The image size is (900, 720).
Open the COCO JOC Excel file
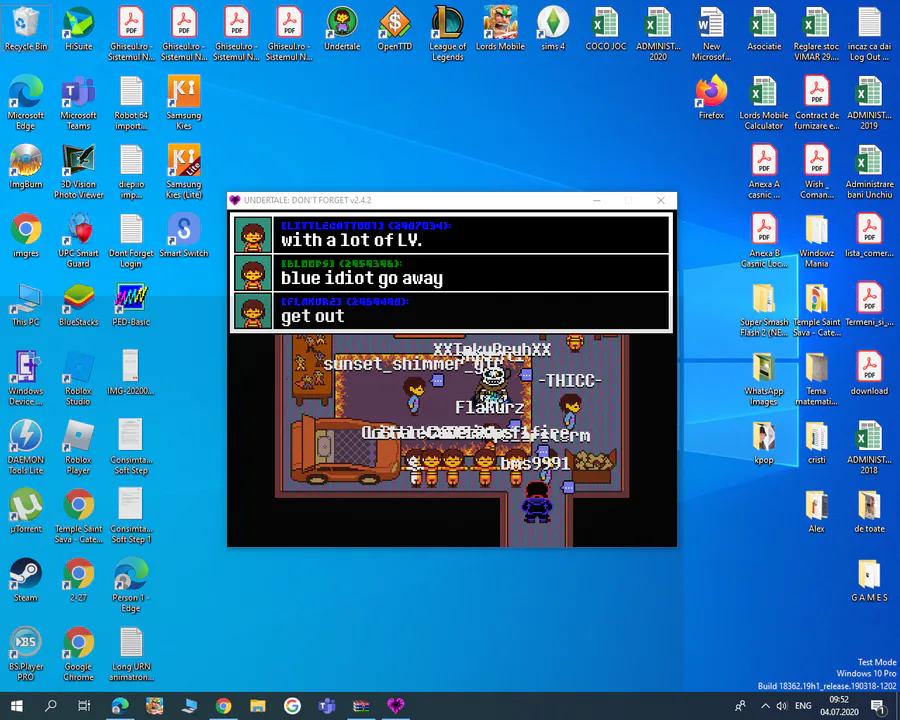[606, 29]
